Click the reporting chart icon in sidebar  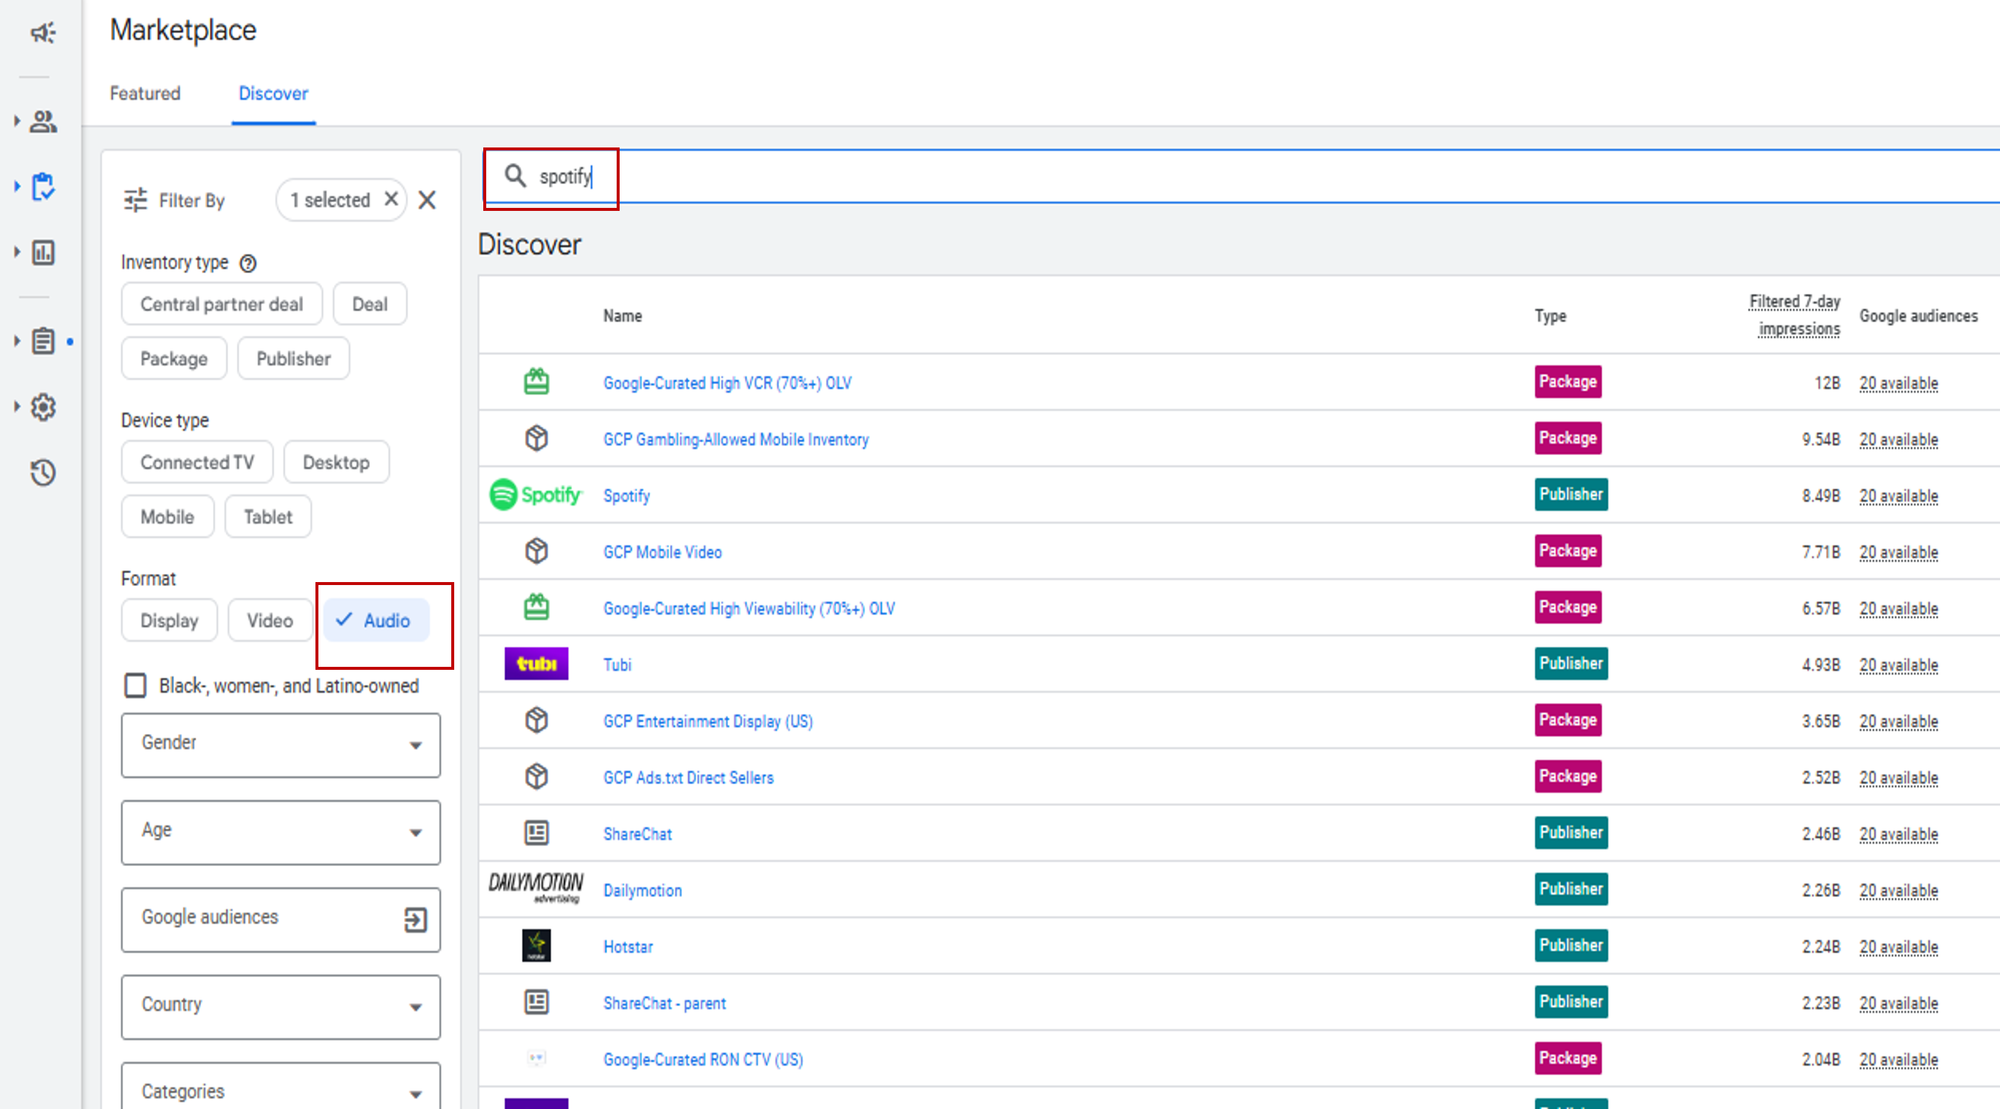pos(43,253)
